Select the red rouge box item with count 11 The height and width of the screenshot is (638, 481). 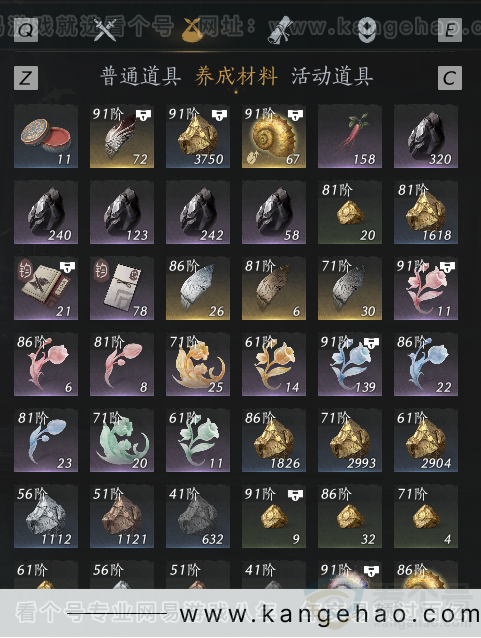coord(46,136)
